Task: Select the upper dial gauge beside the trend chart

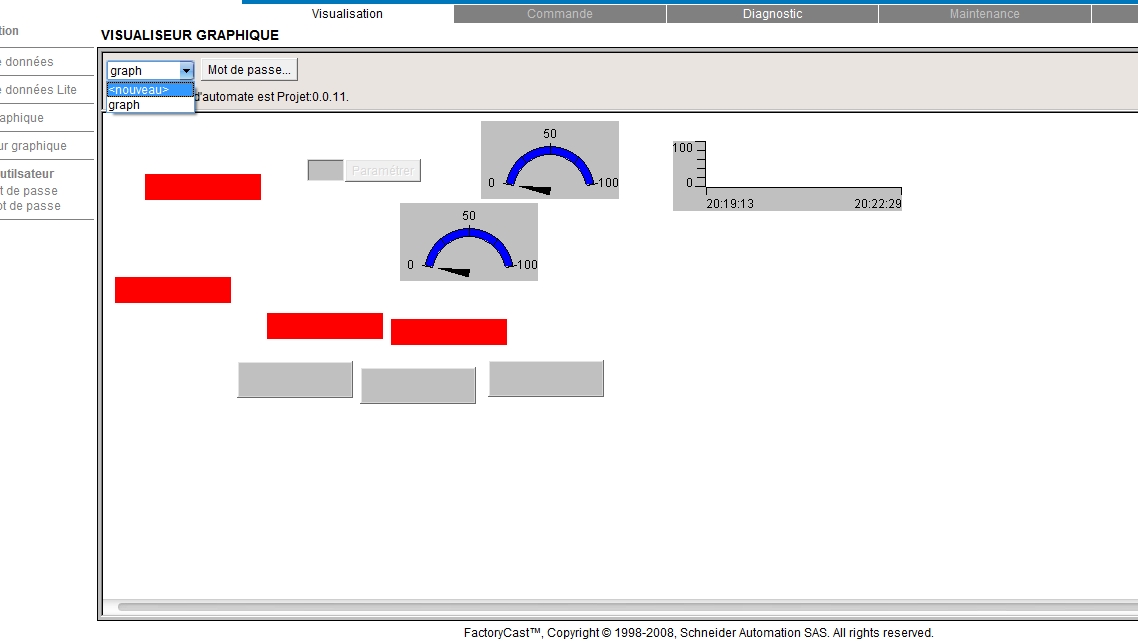Action: coord(550,160)
